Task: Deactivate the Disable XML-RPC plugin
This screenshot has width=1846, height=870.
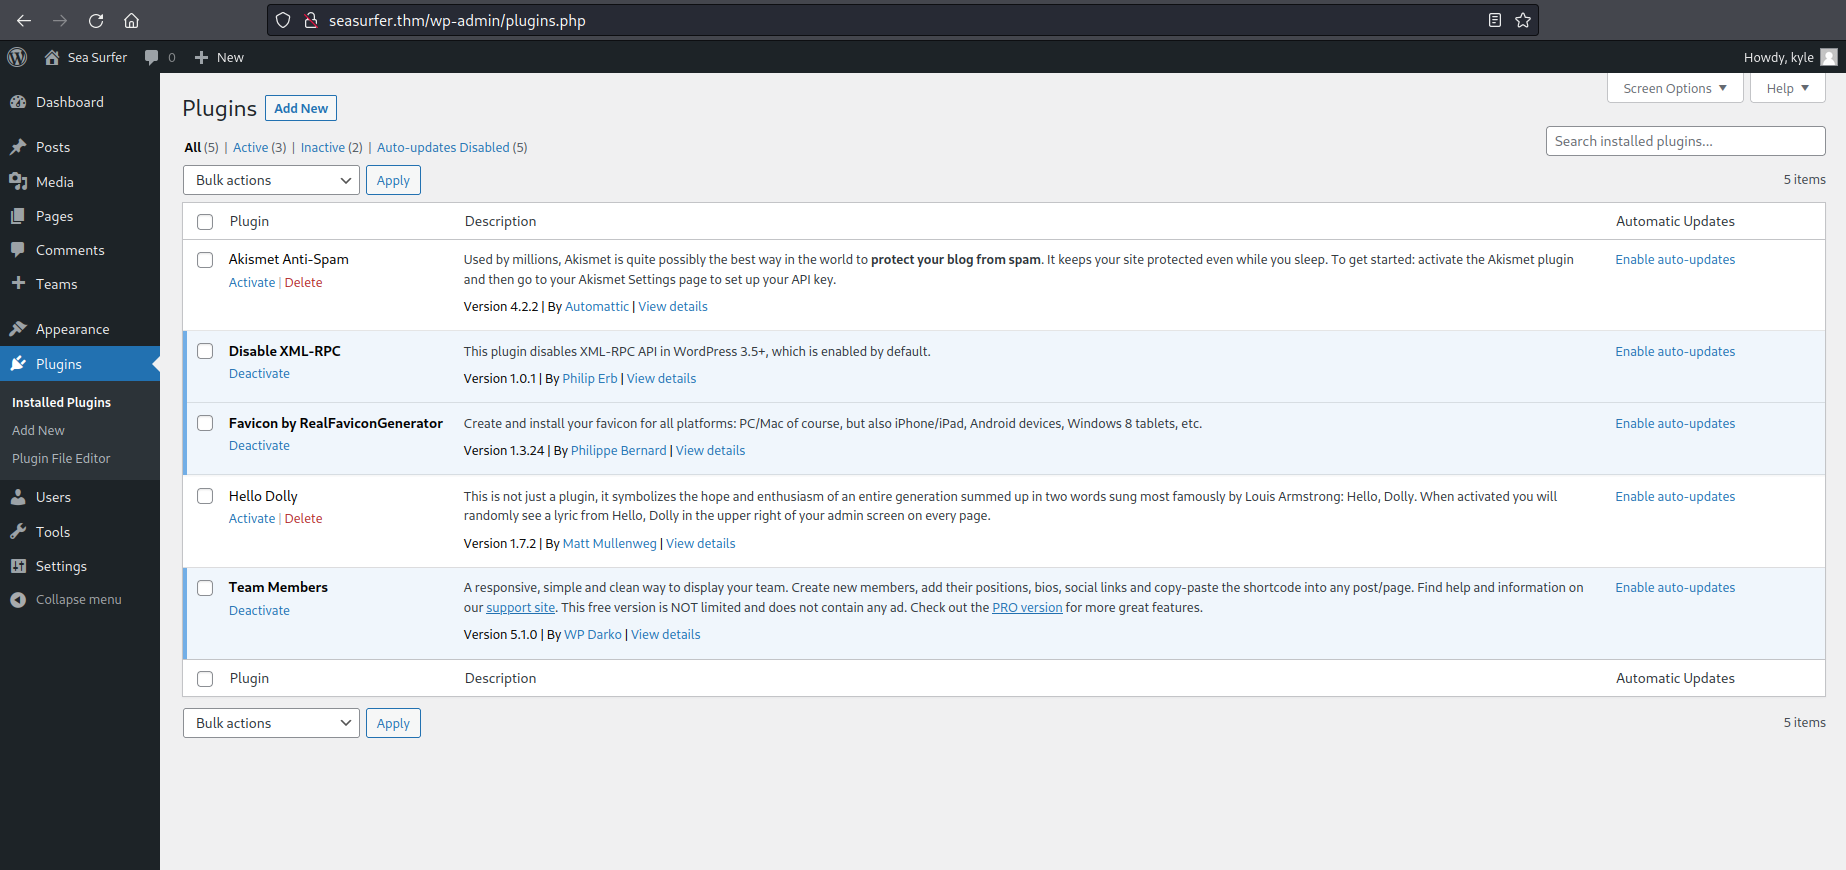Action: pyautogui.click(x=259, y=374)
